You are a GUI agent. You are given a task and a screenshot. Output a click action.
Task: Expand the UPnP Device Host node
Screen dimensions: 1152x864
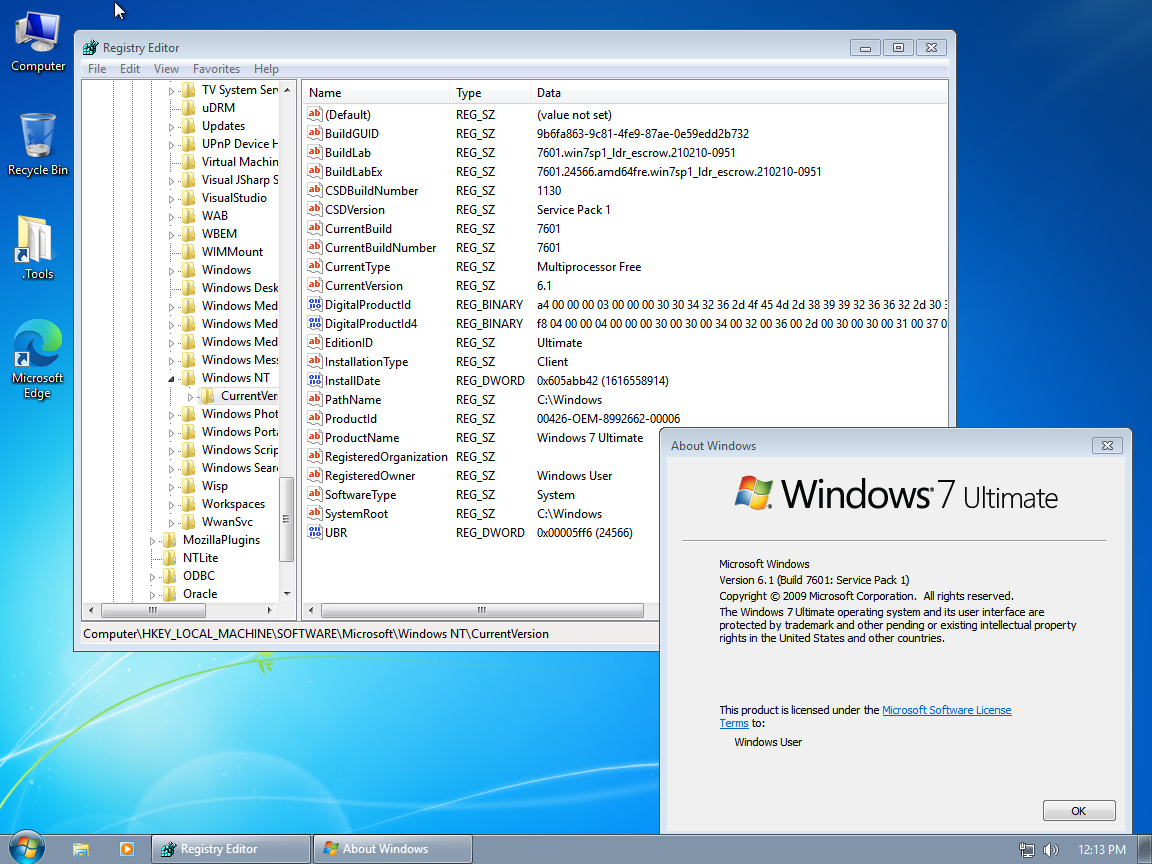click(171, 145)
